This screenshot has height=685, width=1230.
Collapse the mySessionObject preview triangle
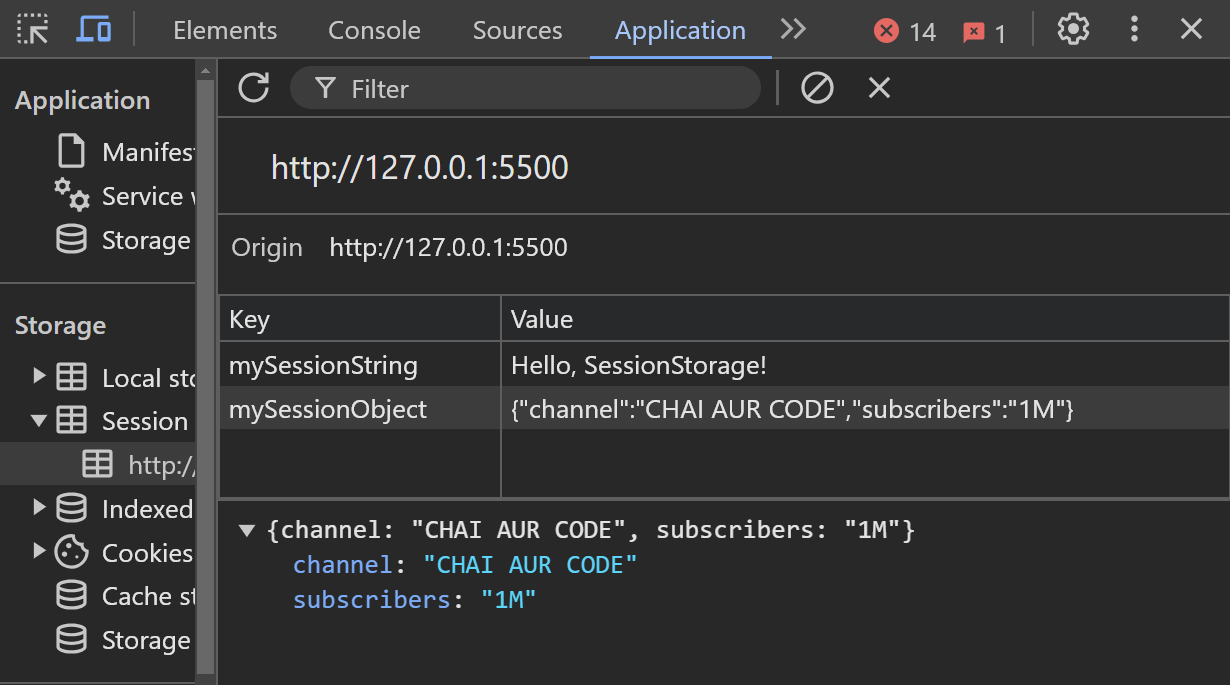click(x=247, y=530)
